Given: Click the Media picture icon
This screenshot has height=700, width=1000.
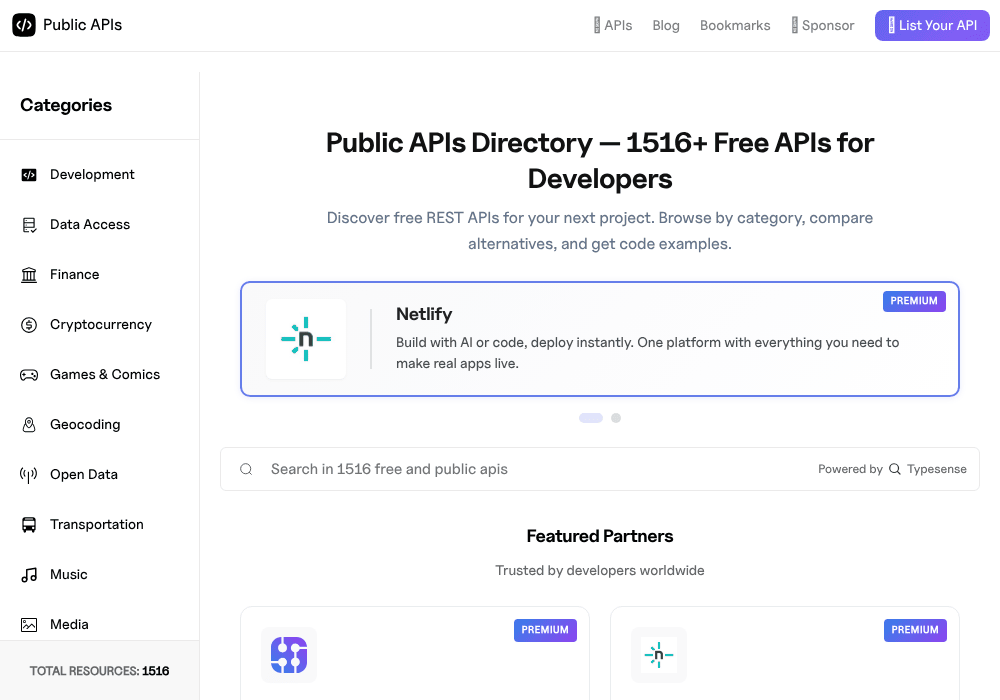Looking at the screenshot, I should (x=29, y=625).
